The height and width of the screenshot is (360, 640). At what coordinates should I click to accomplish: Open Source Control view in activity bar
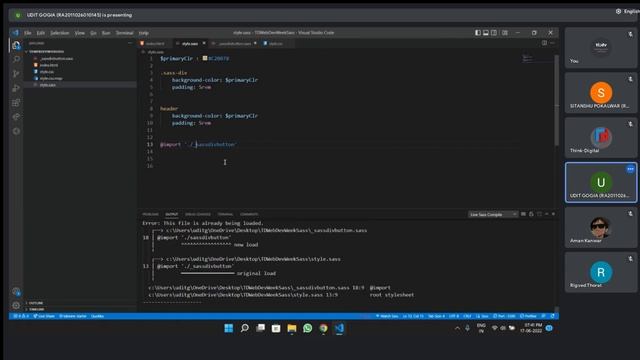(x=16, y=74)
